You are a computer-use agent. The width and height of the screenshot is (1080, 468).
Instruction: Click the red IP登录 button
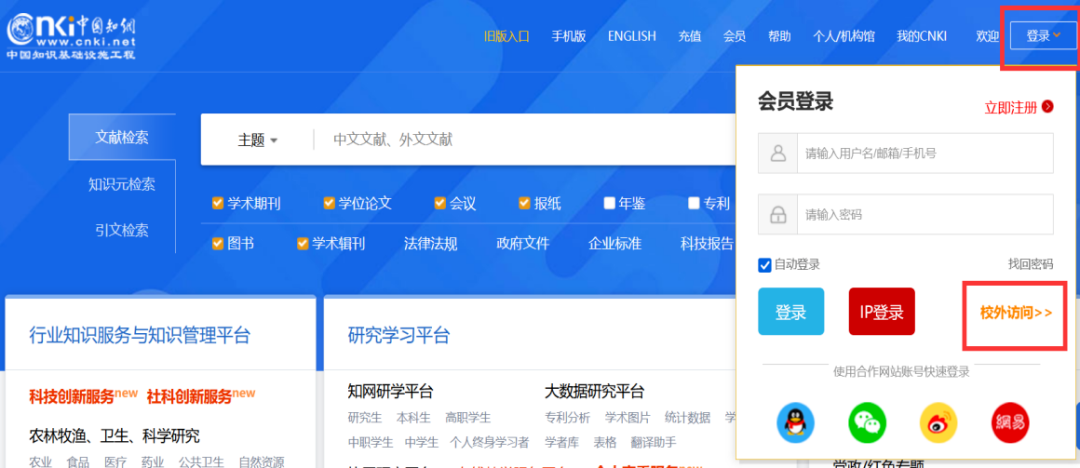pos(882,312)
